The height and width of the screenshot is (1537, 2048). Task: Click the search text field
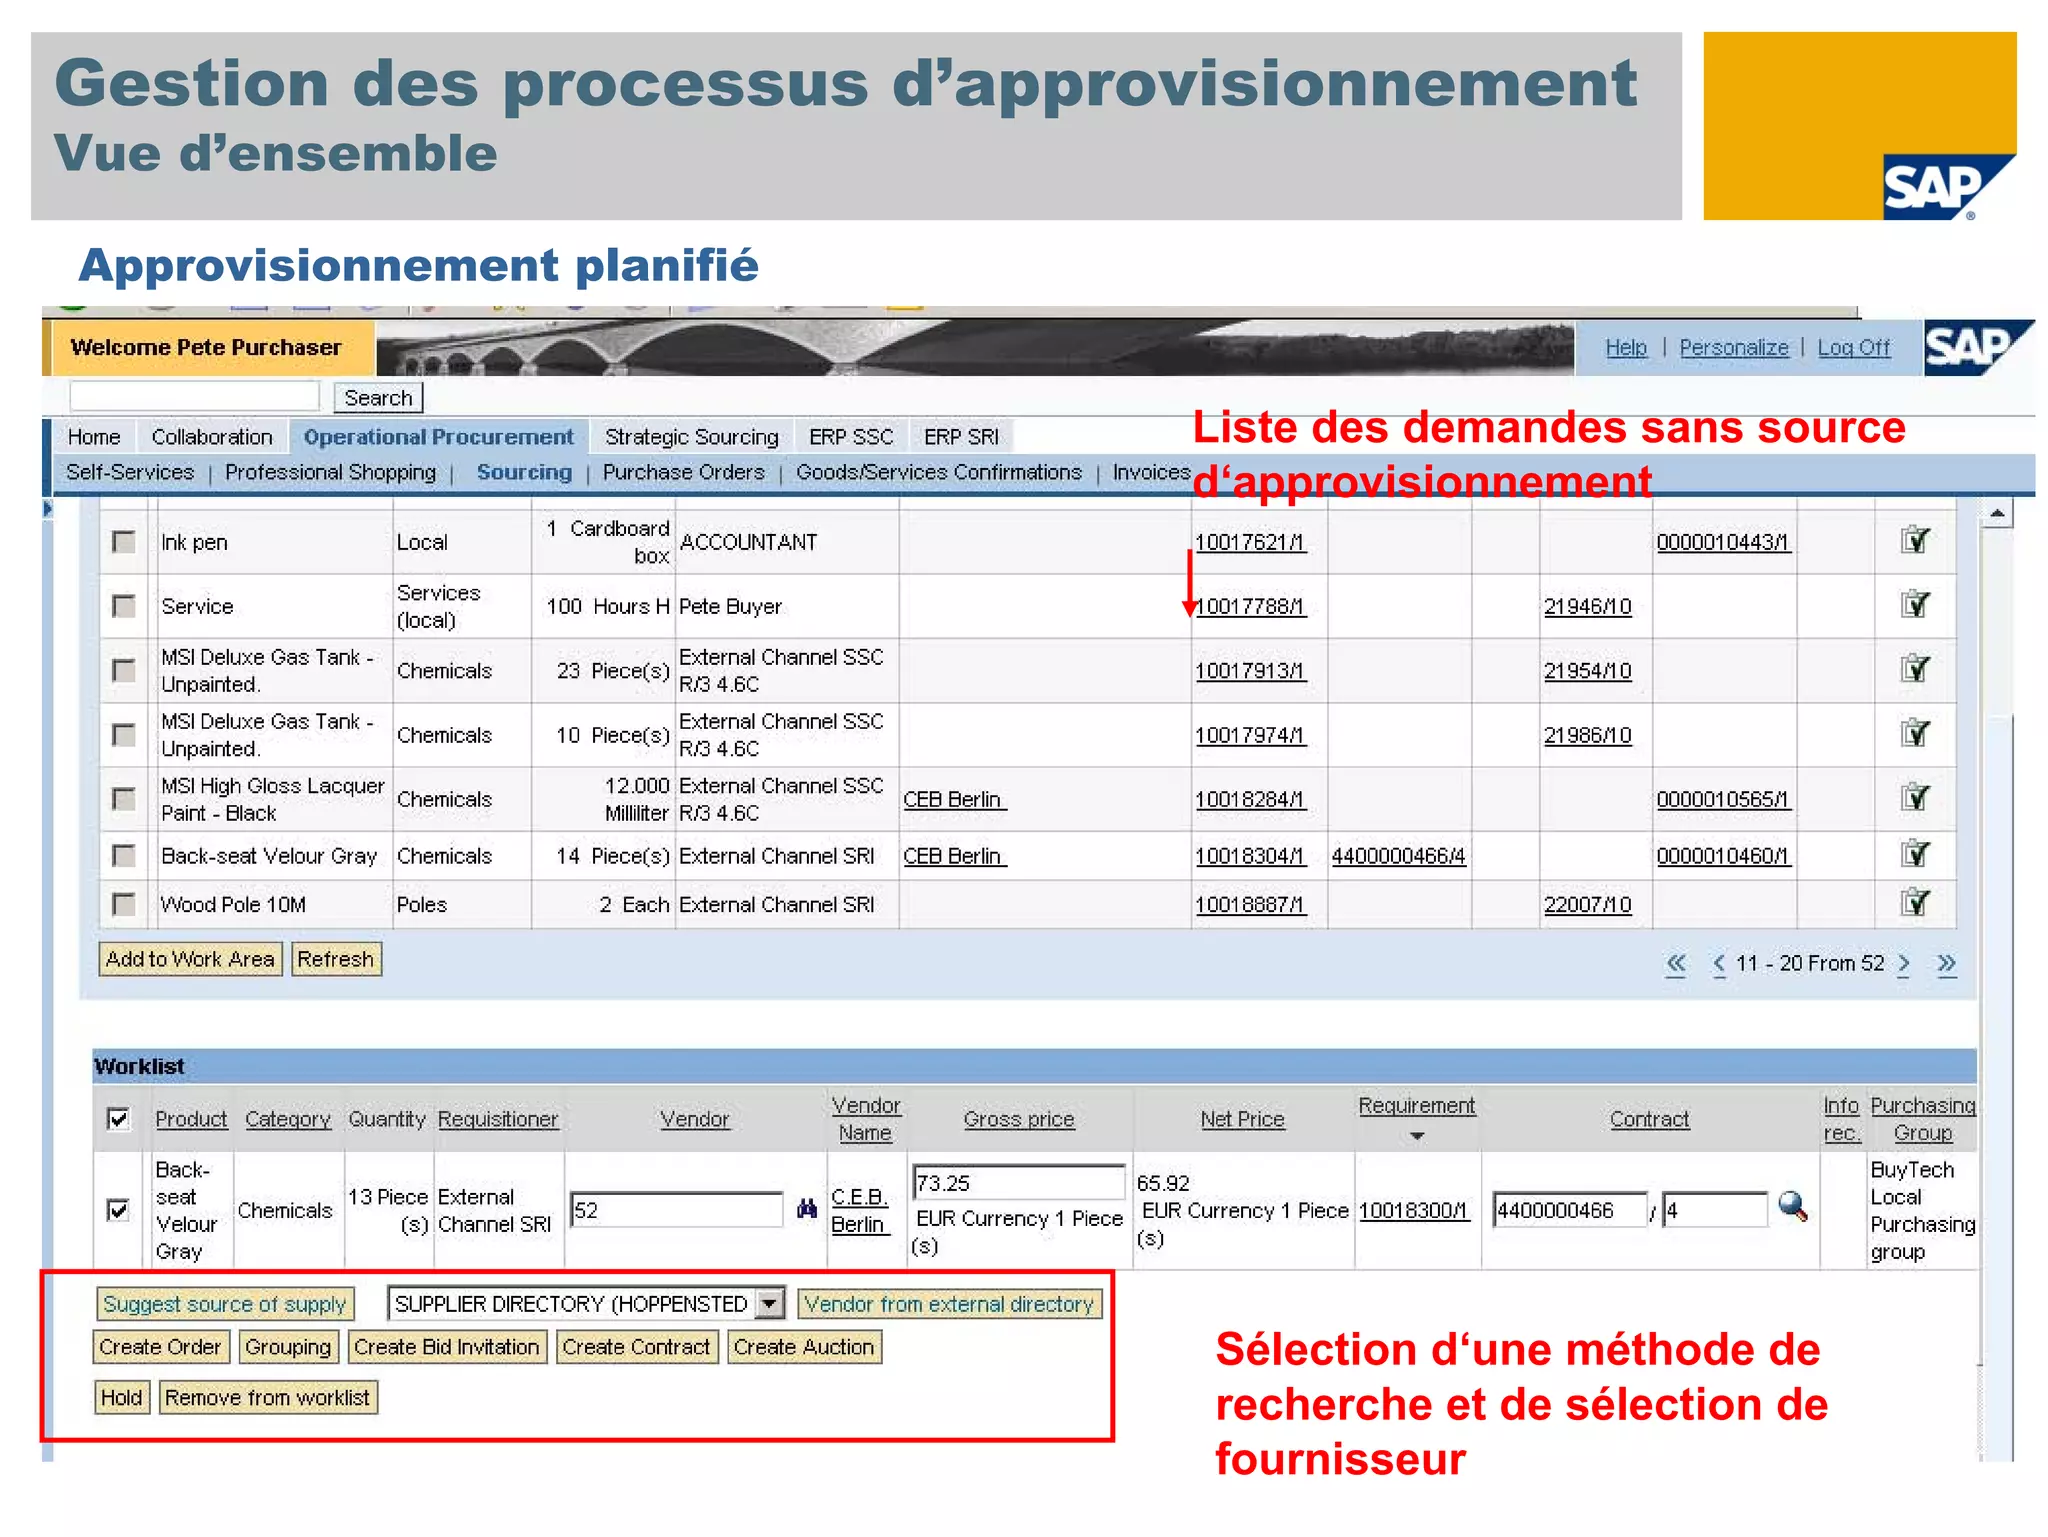[x=195, y=397]
